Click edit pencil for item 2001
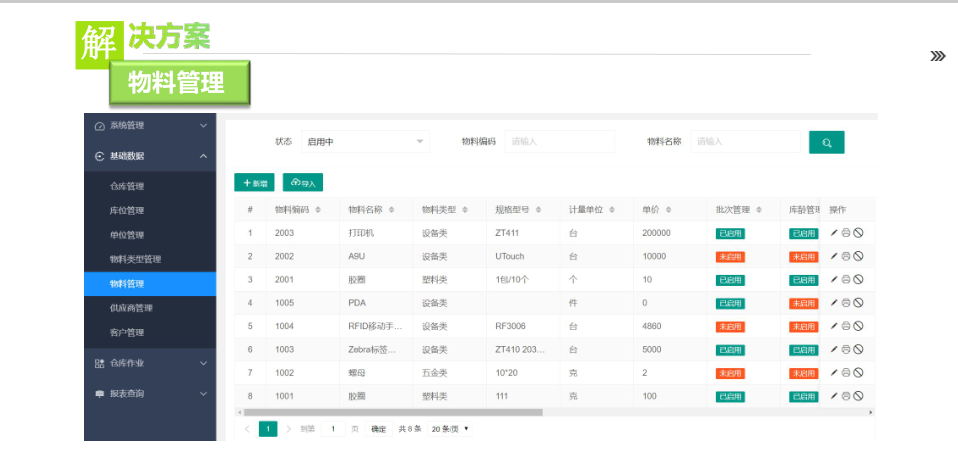The image size is (958, 450). click(x=834, y=279)
